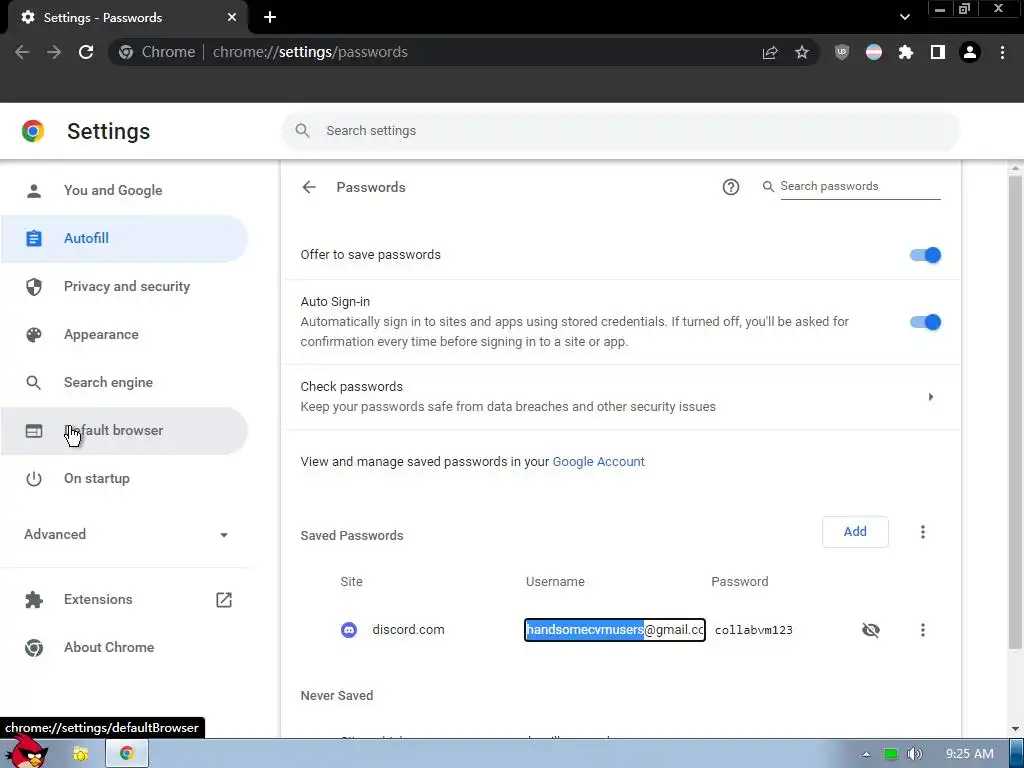Click the taskbar file explorer icon
This screenshot has width=1024, height=768.
[x=81, y=754]
